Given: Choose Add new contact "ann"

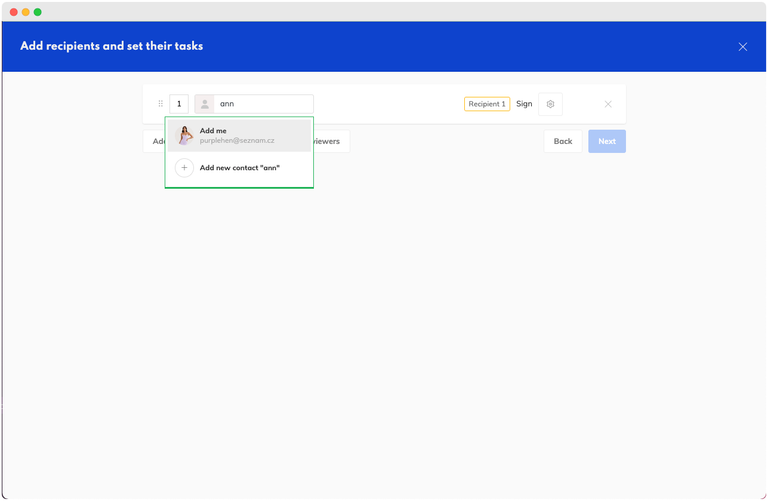Looking at the screenshot, I should pyautogui.click(x=240, y=168).
